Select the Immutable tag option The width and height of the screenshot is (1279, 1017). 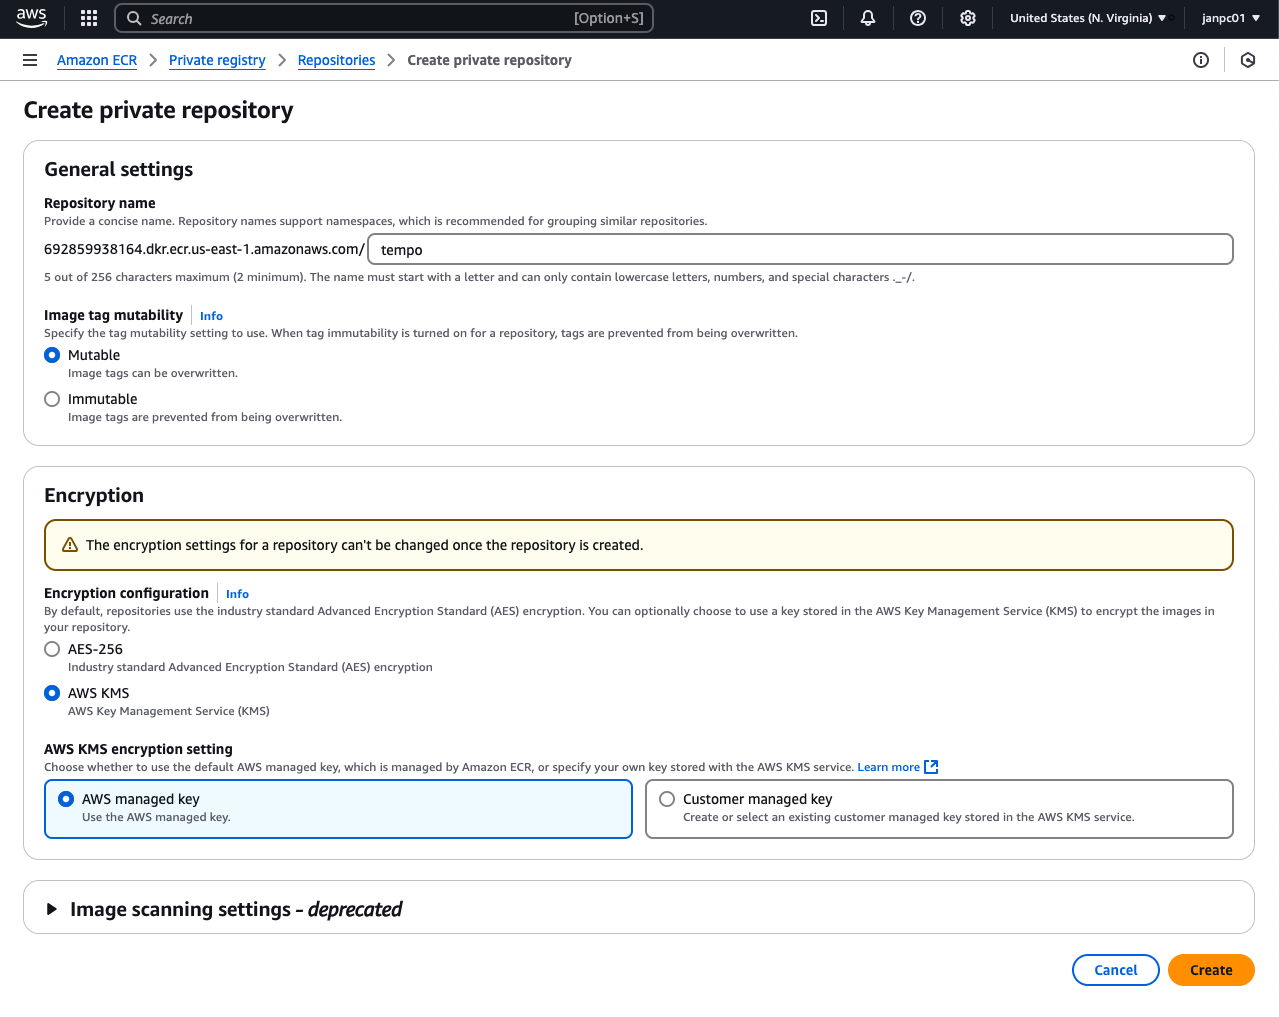(52, 399)
